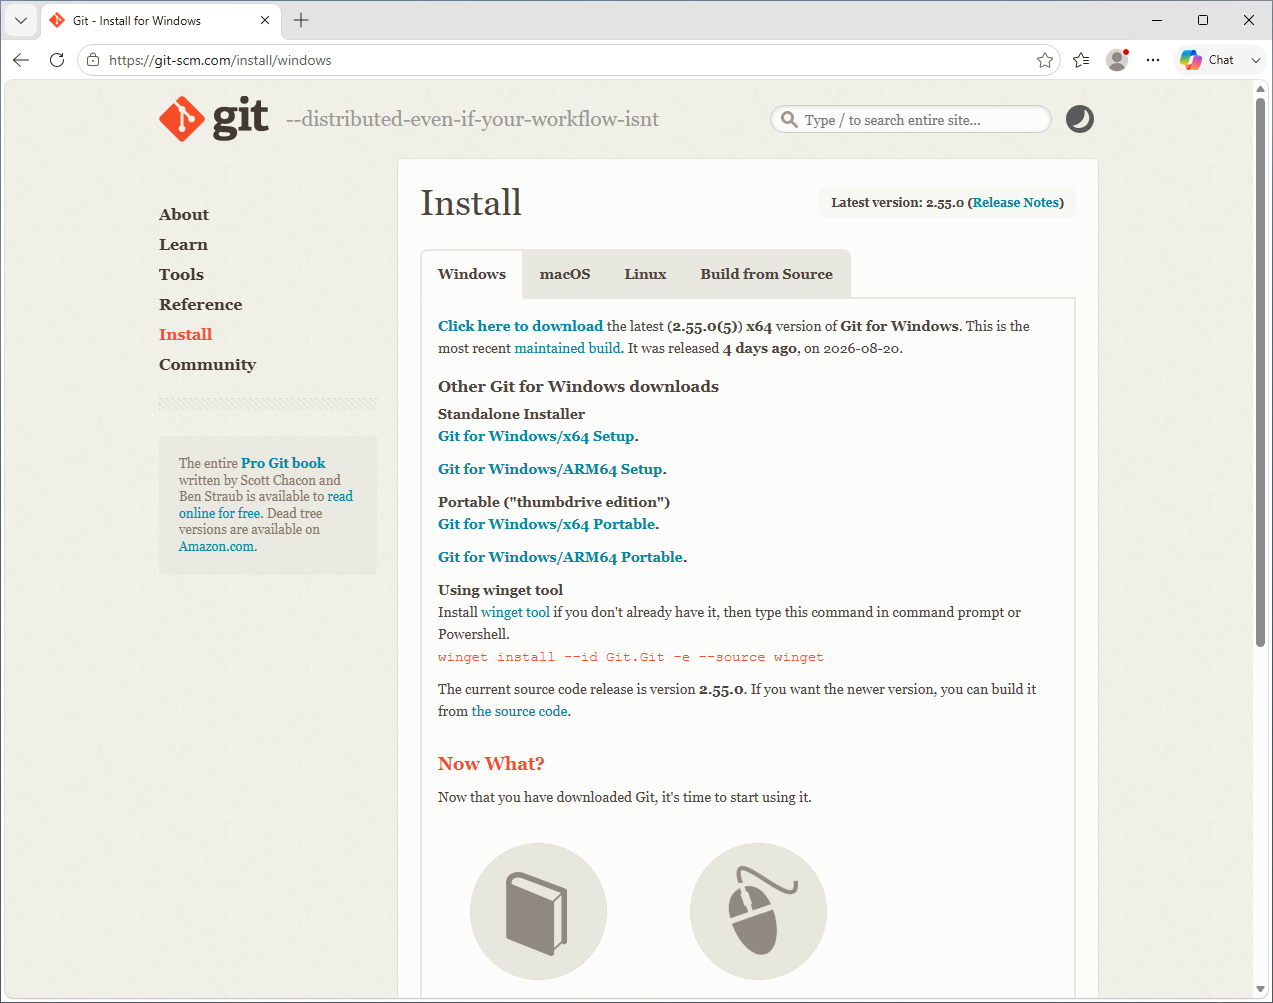
Task: Open the Amazon.com link
Action: (217, 546)
